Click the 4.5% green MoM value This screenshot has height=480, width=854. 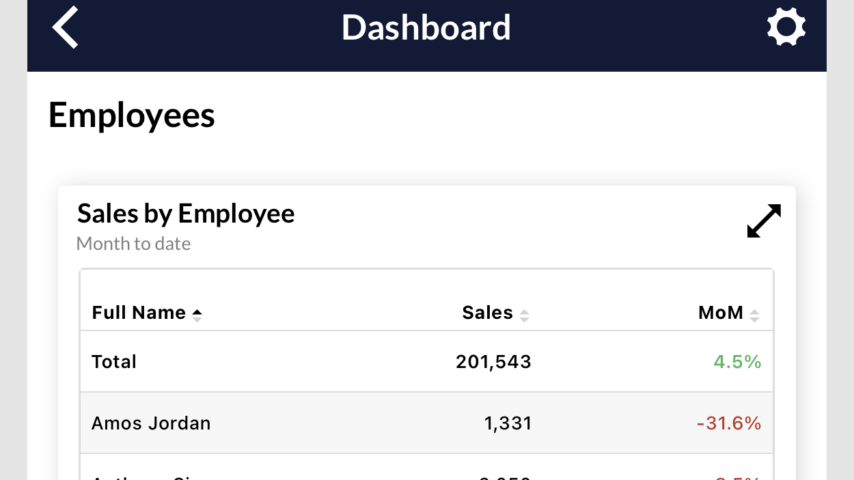tap(737, 362)
